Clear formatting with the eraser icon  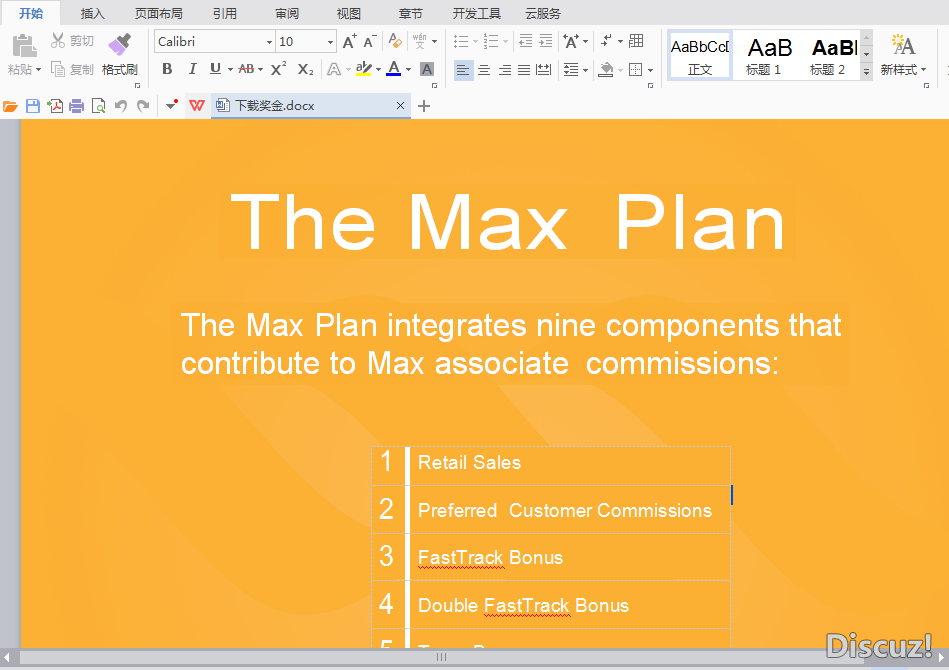coord(395,41)
